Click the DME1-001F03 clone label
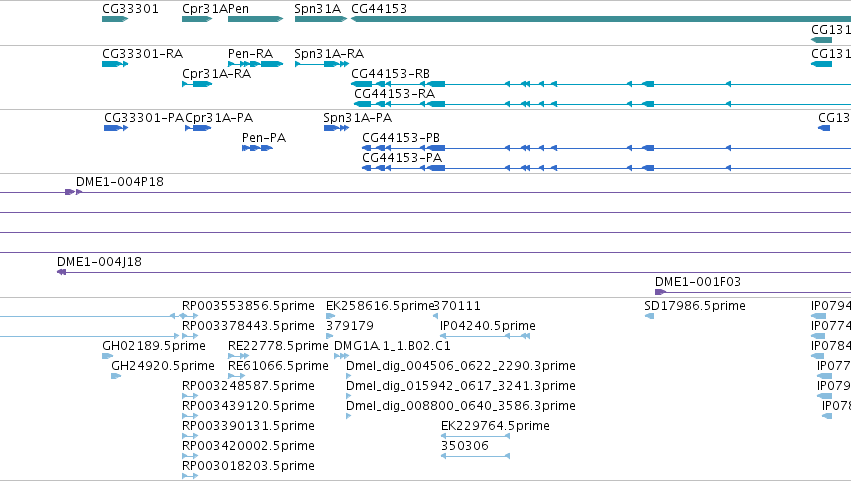Image resolution: width=851 pixels, height=481 pixels. [x=698, y=282]
